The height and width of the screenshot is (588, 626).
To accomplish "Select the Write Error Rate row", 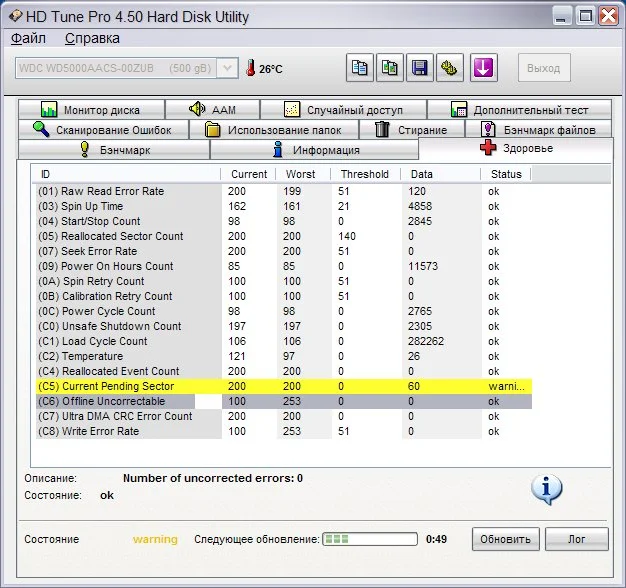I will (x=284, y=431).
